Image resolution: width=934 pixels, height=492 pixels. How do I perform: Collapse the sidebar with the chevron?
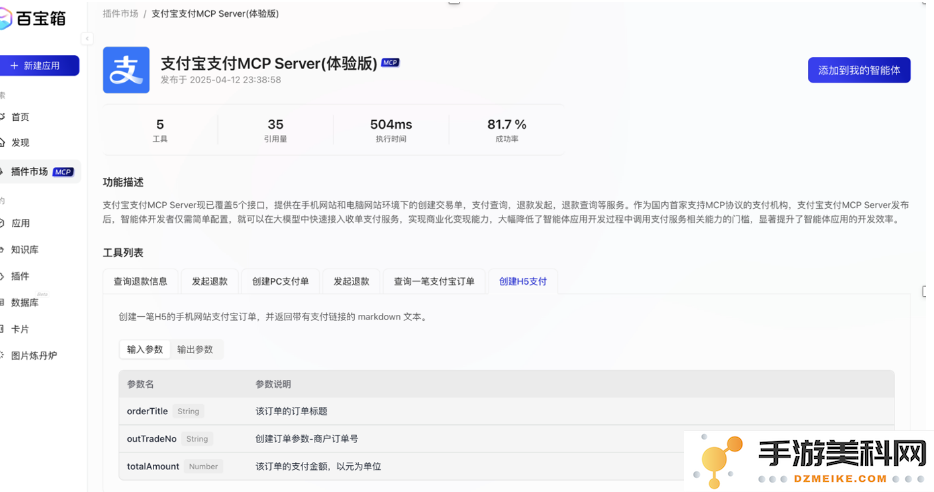[87, 39]
